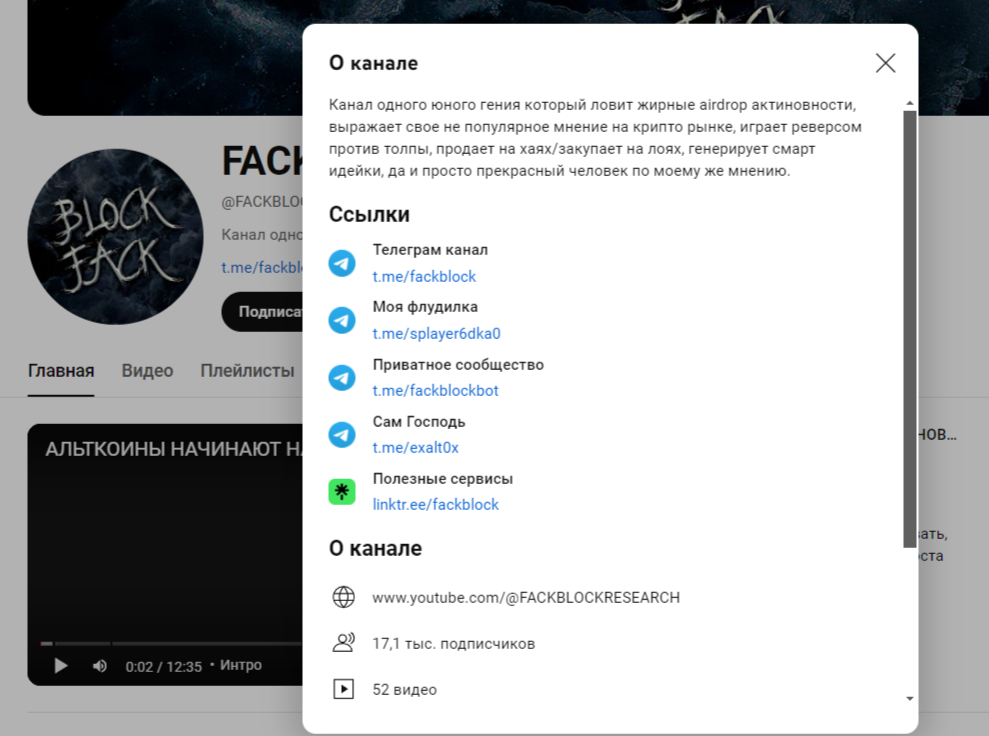Open t.me/fackbl link under channel name
Screen dimensions: 989x736
pyautogui.click(x=262, y=267)
